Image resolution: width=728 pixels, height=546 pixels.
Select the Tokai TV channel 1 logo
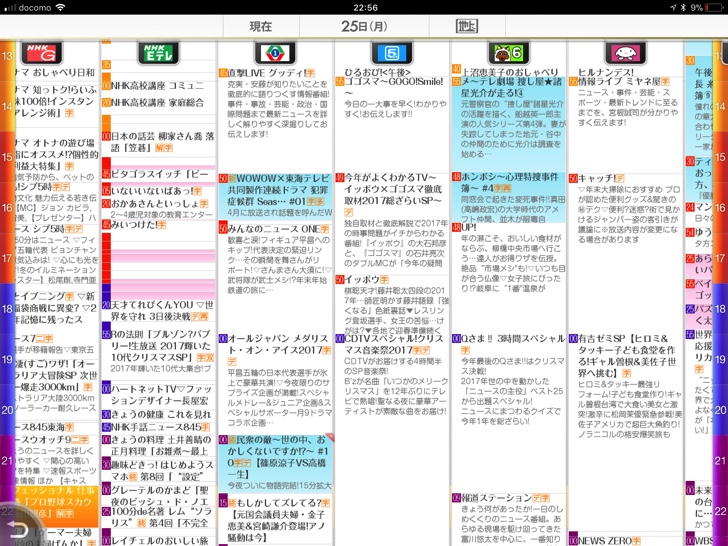(273, 53)
